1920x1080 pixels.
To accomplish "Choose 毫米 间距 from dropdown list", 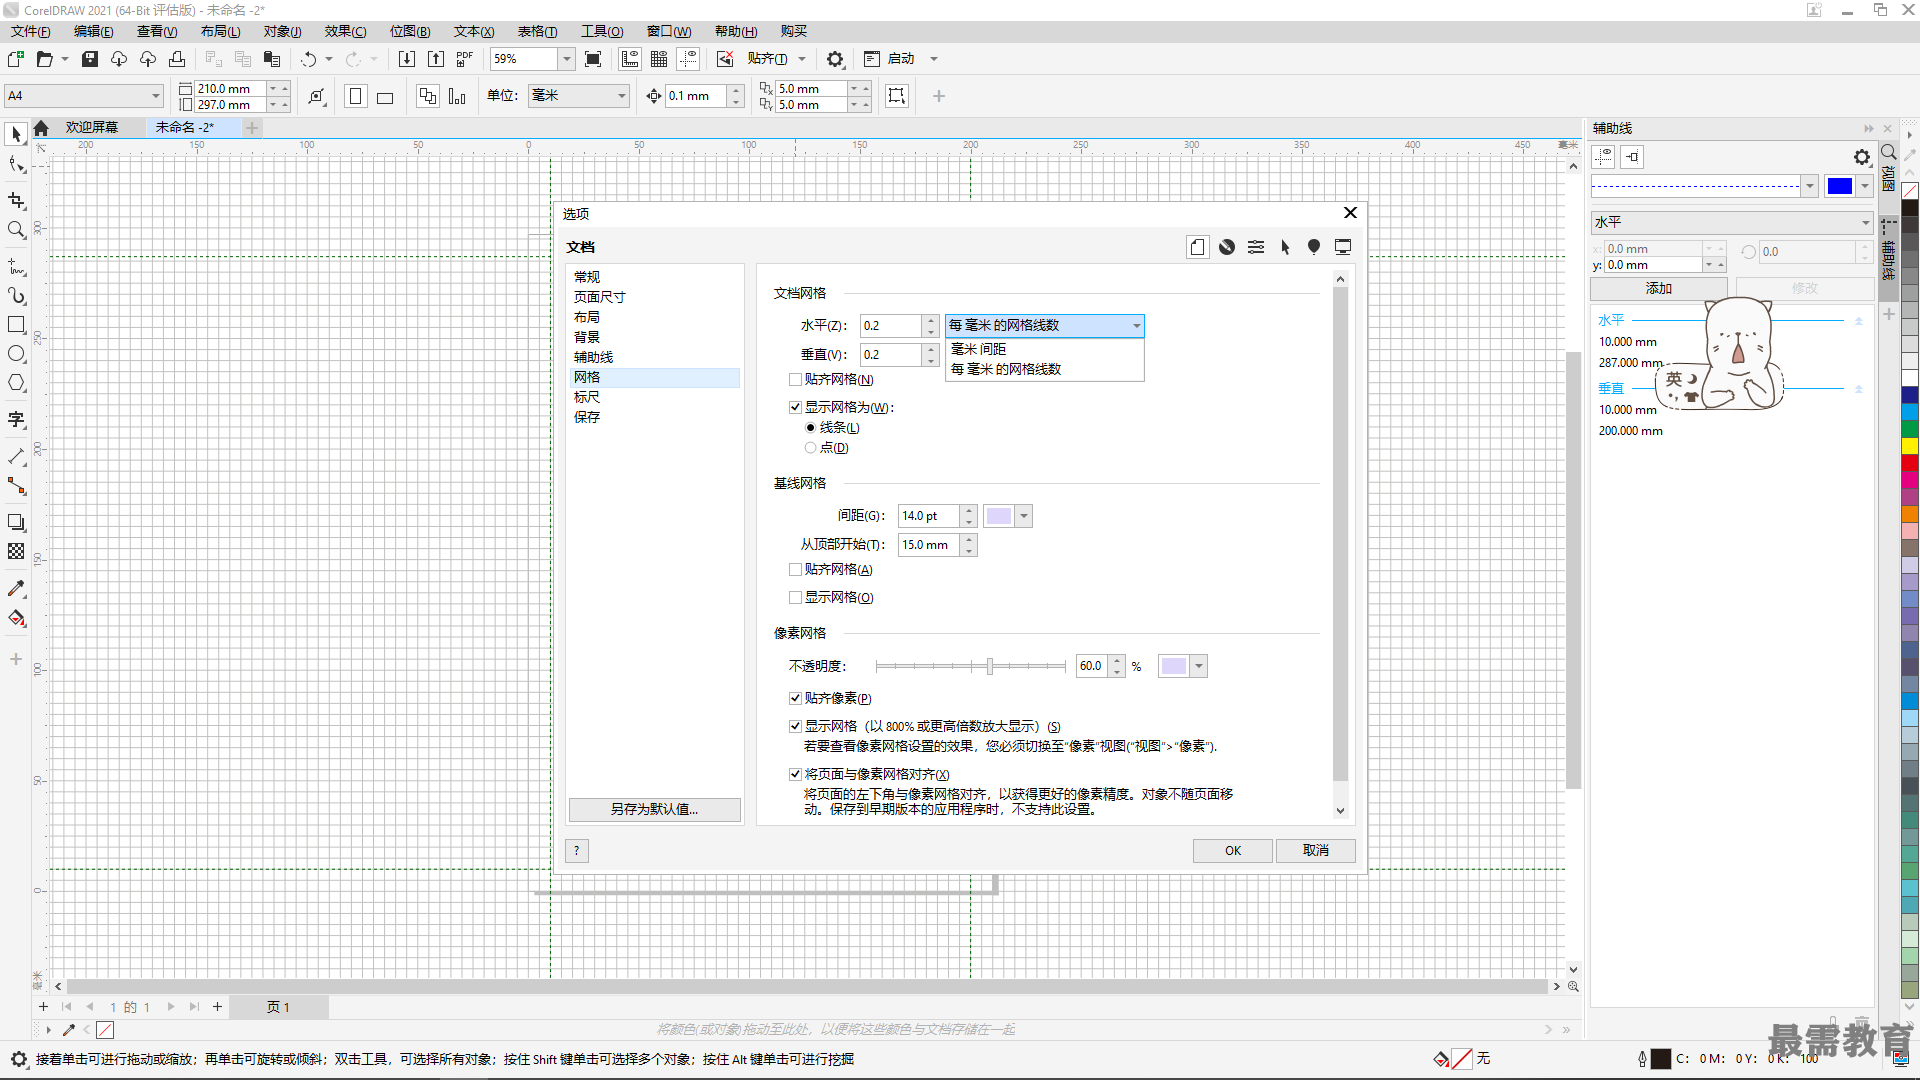I will coord(1044,349).
